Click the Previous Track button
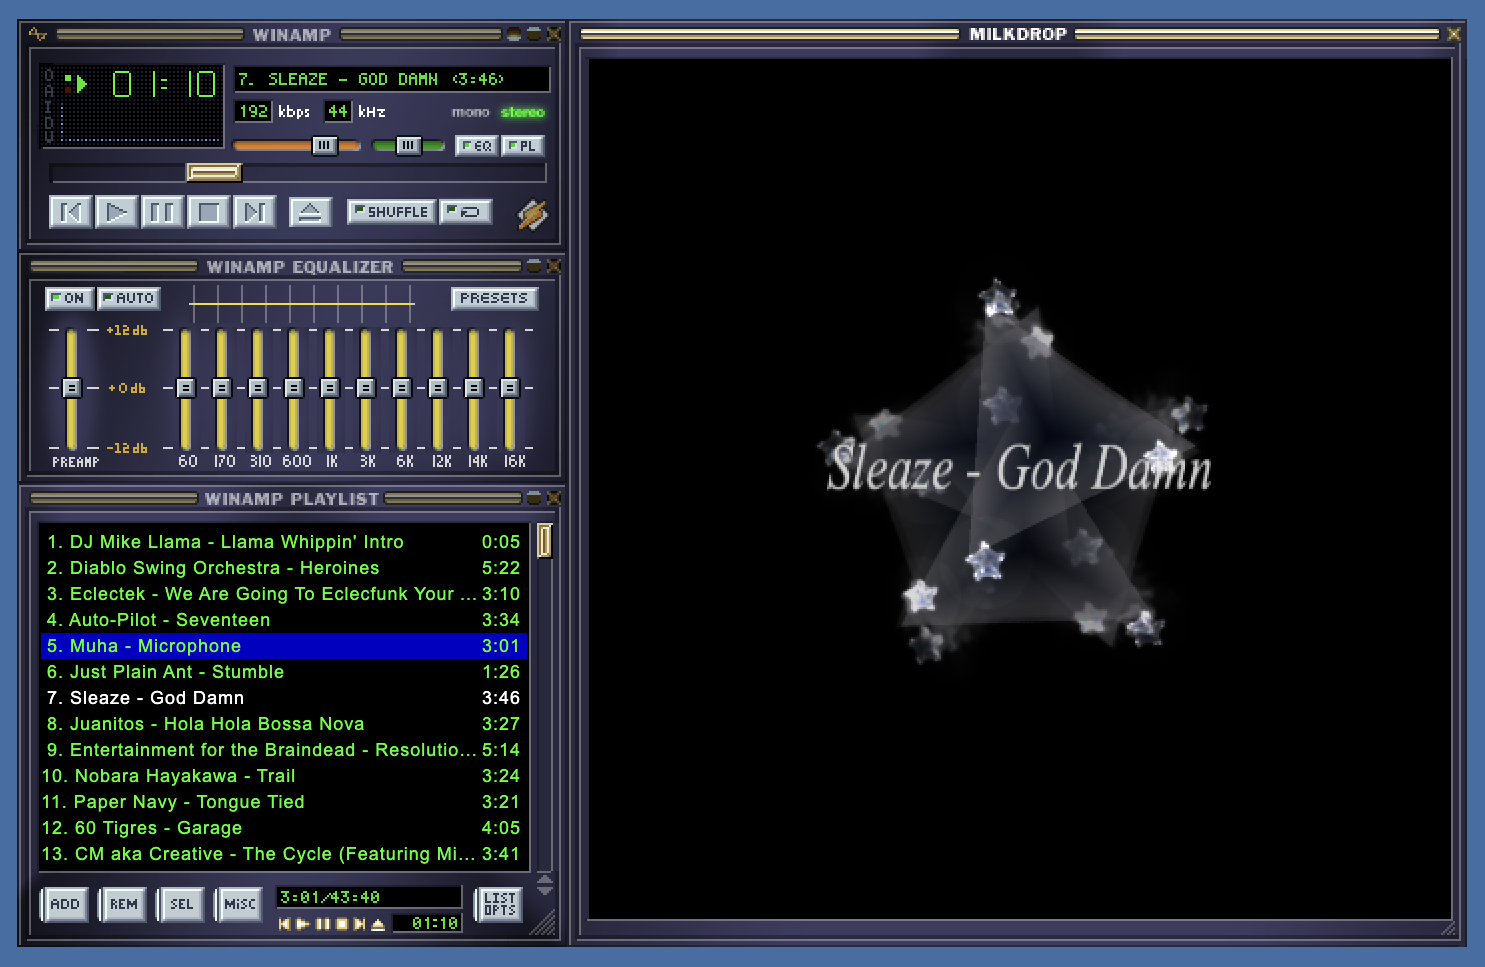 (x=70, y=212)
